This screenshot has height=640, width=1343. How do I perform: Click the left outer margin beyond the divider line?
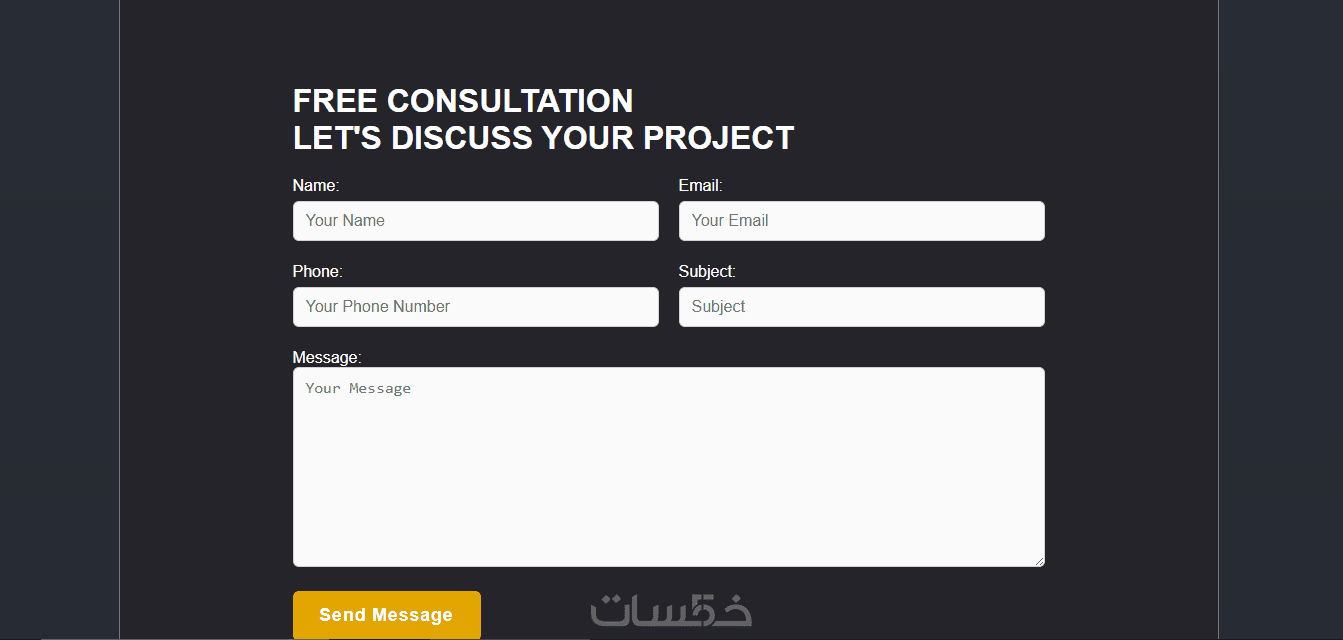[59, 320]
